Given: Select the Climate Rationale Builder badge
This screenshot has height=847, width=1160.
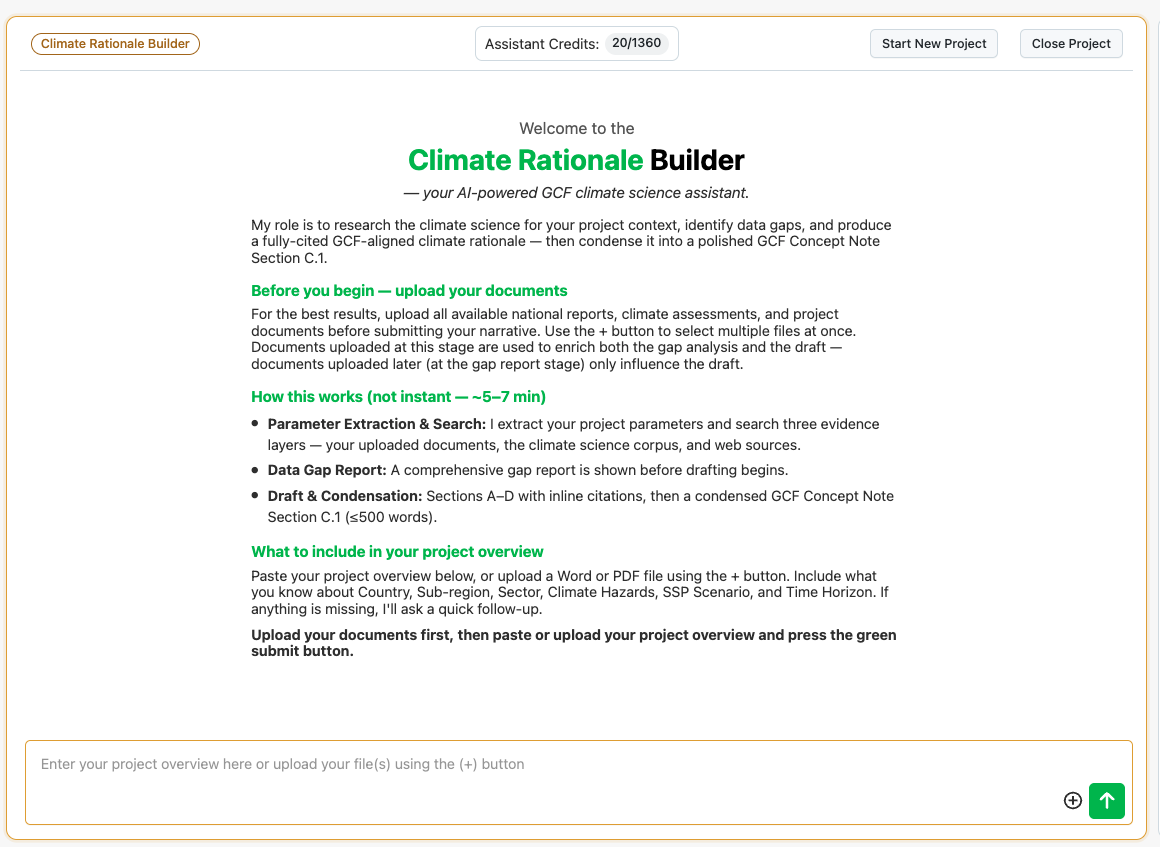Looking at the screenshot, I should point(115,44).
